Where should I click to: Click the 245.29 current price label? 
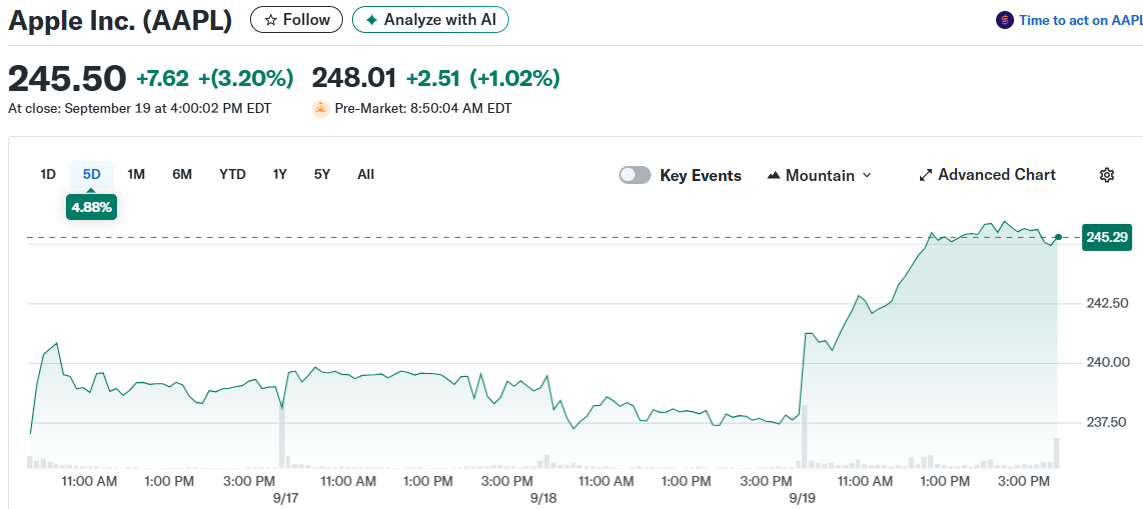pos(1107,237)
